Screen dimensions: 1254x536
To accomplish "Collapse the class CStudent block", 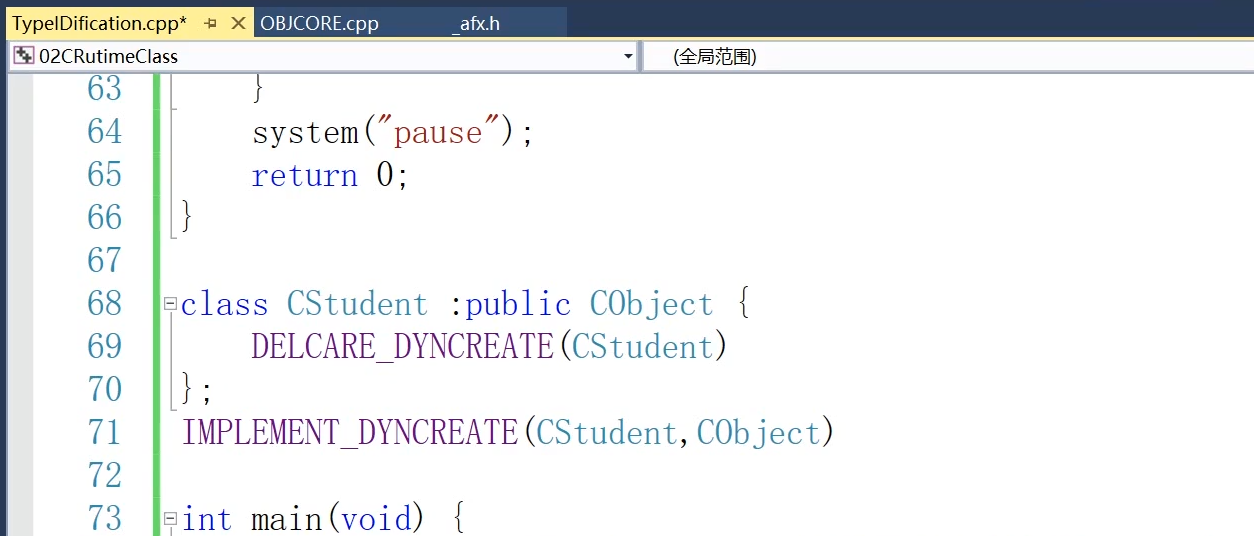I will 170,303.
